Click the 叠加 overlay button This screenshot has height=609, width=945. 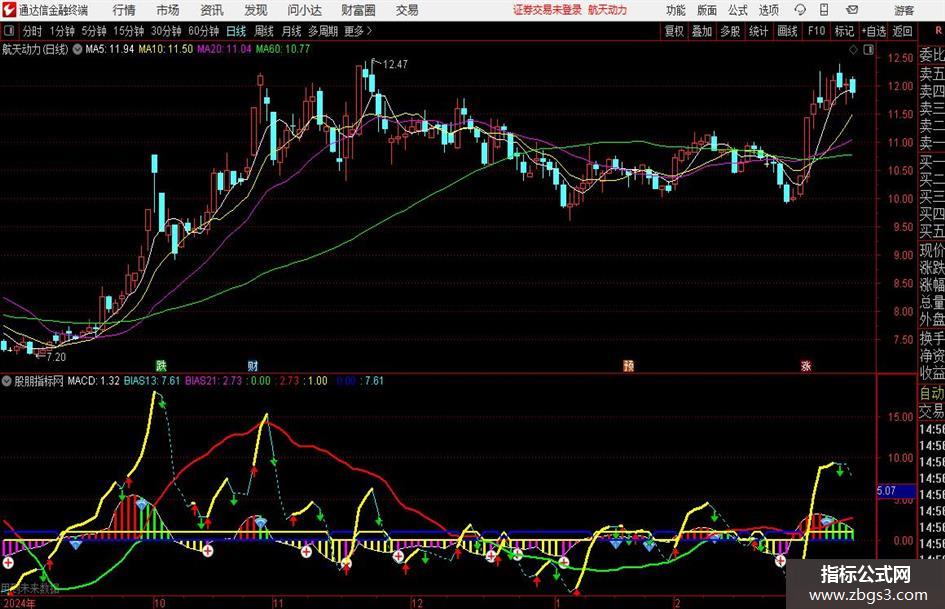click(x=702, y=31)
